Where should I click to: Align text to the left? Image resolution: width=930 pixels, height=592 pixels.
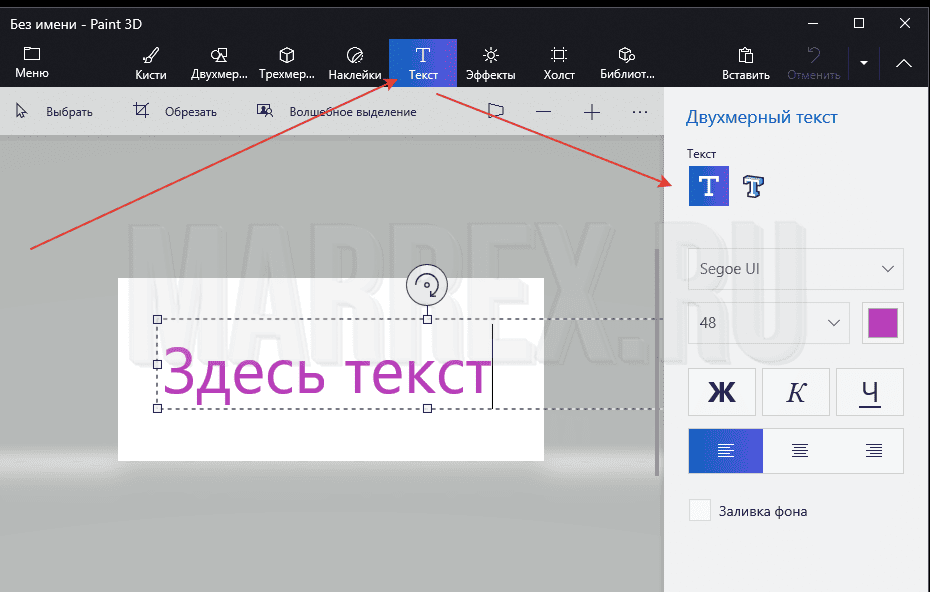[x=725, y=451]
